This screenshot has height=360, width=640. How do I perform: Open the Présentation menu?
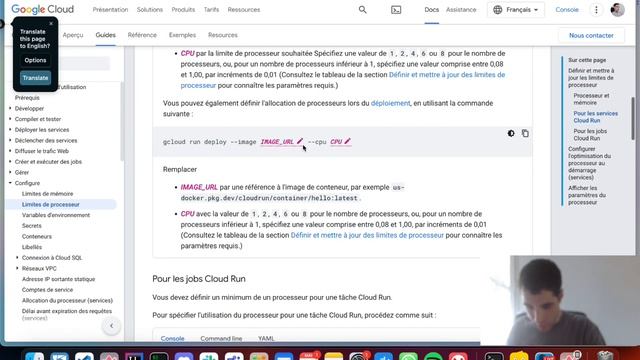pyautogui.click(x=110, y=10)
